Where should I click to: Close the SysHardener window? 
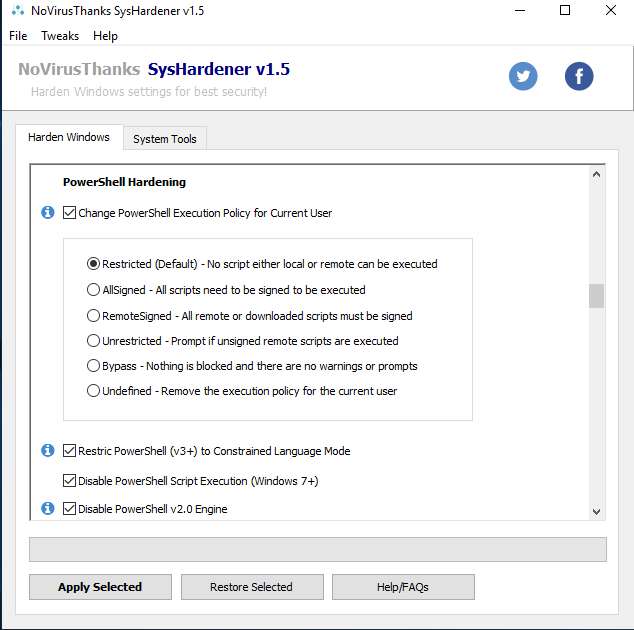[x=611, y=11]
